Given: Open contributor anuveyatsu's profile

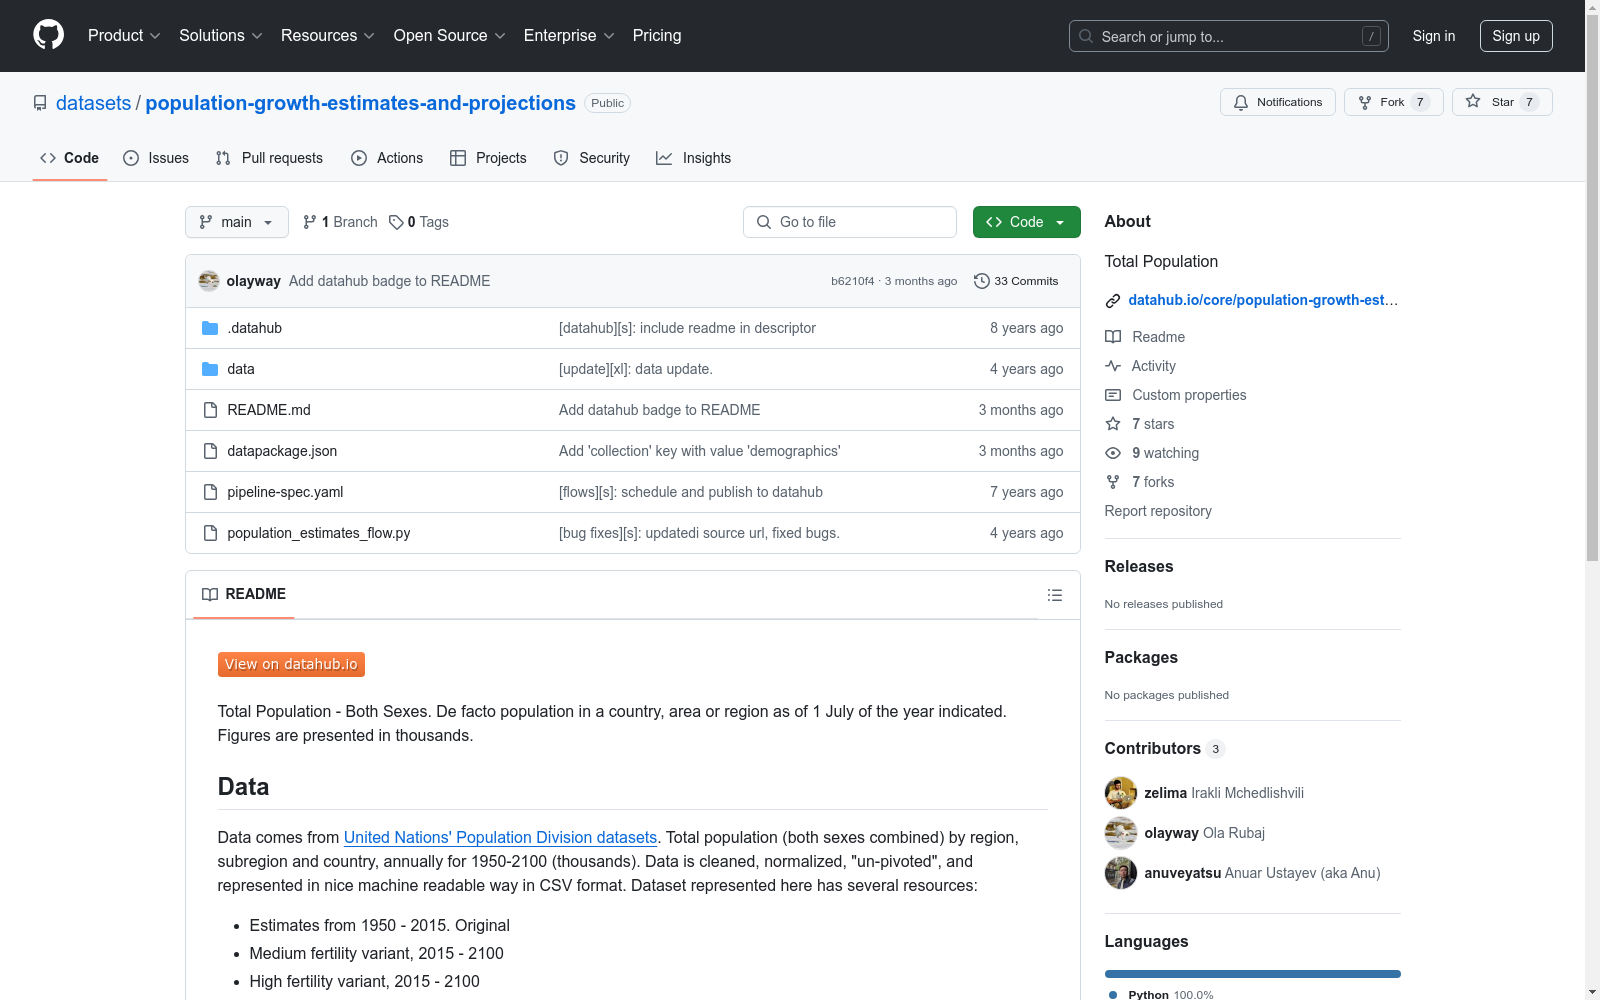Looking at the screenshot, I should (1183, 873).
